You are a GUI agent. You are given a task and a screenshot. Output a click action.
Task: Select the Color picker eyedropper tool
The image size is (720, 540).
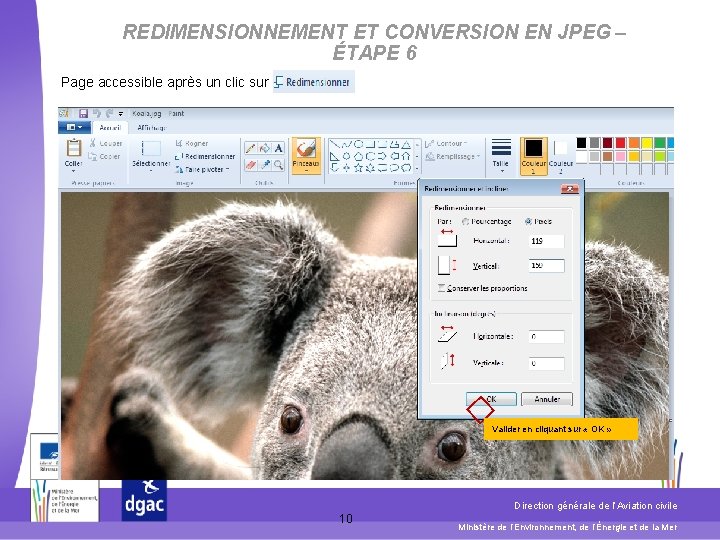tap(264, 164)
